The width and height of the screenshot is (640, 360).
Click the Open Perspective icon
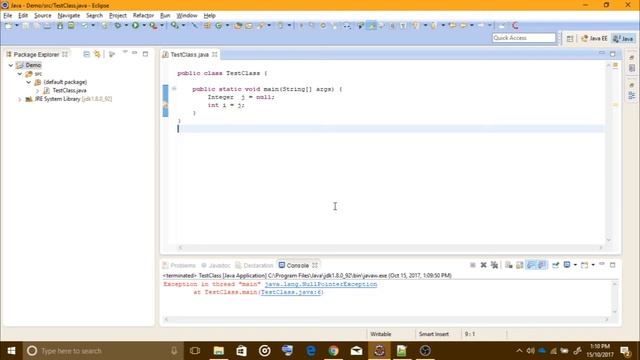[570, 38]
